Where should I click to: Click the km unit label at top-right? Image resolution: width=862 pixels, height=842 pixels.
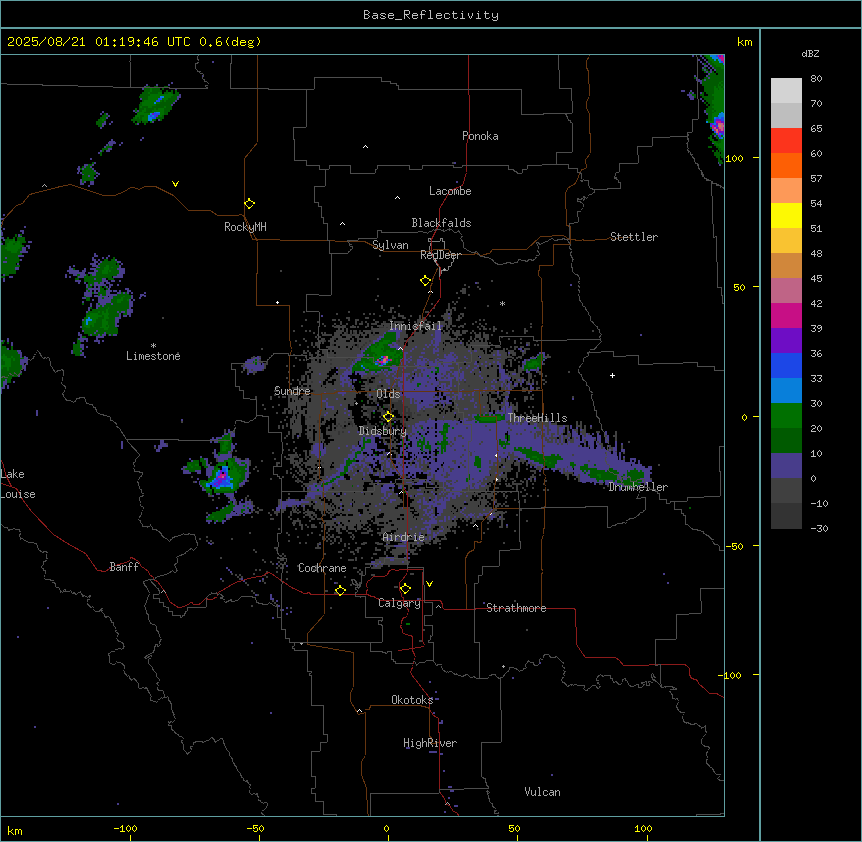[745, 42]
